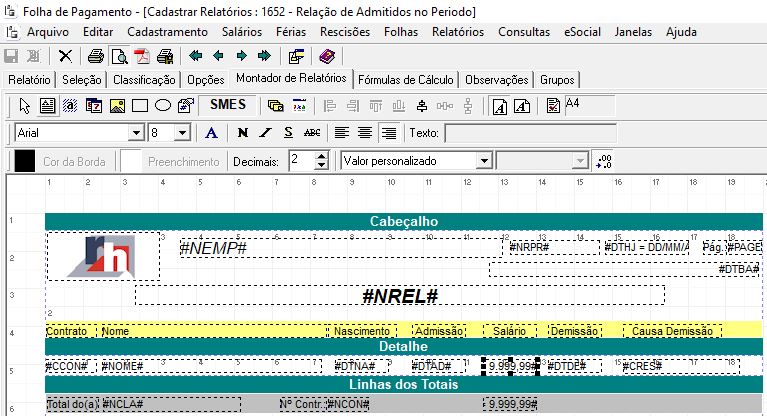Open the Arial font name dropdown
767x416 pixels.
pyautogui.click(x=136, y=133)
